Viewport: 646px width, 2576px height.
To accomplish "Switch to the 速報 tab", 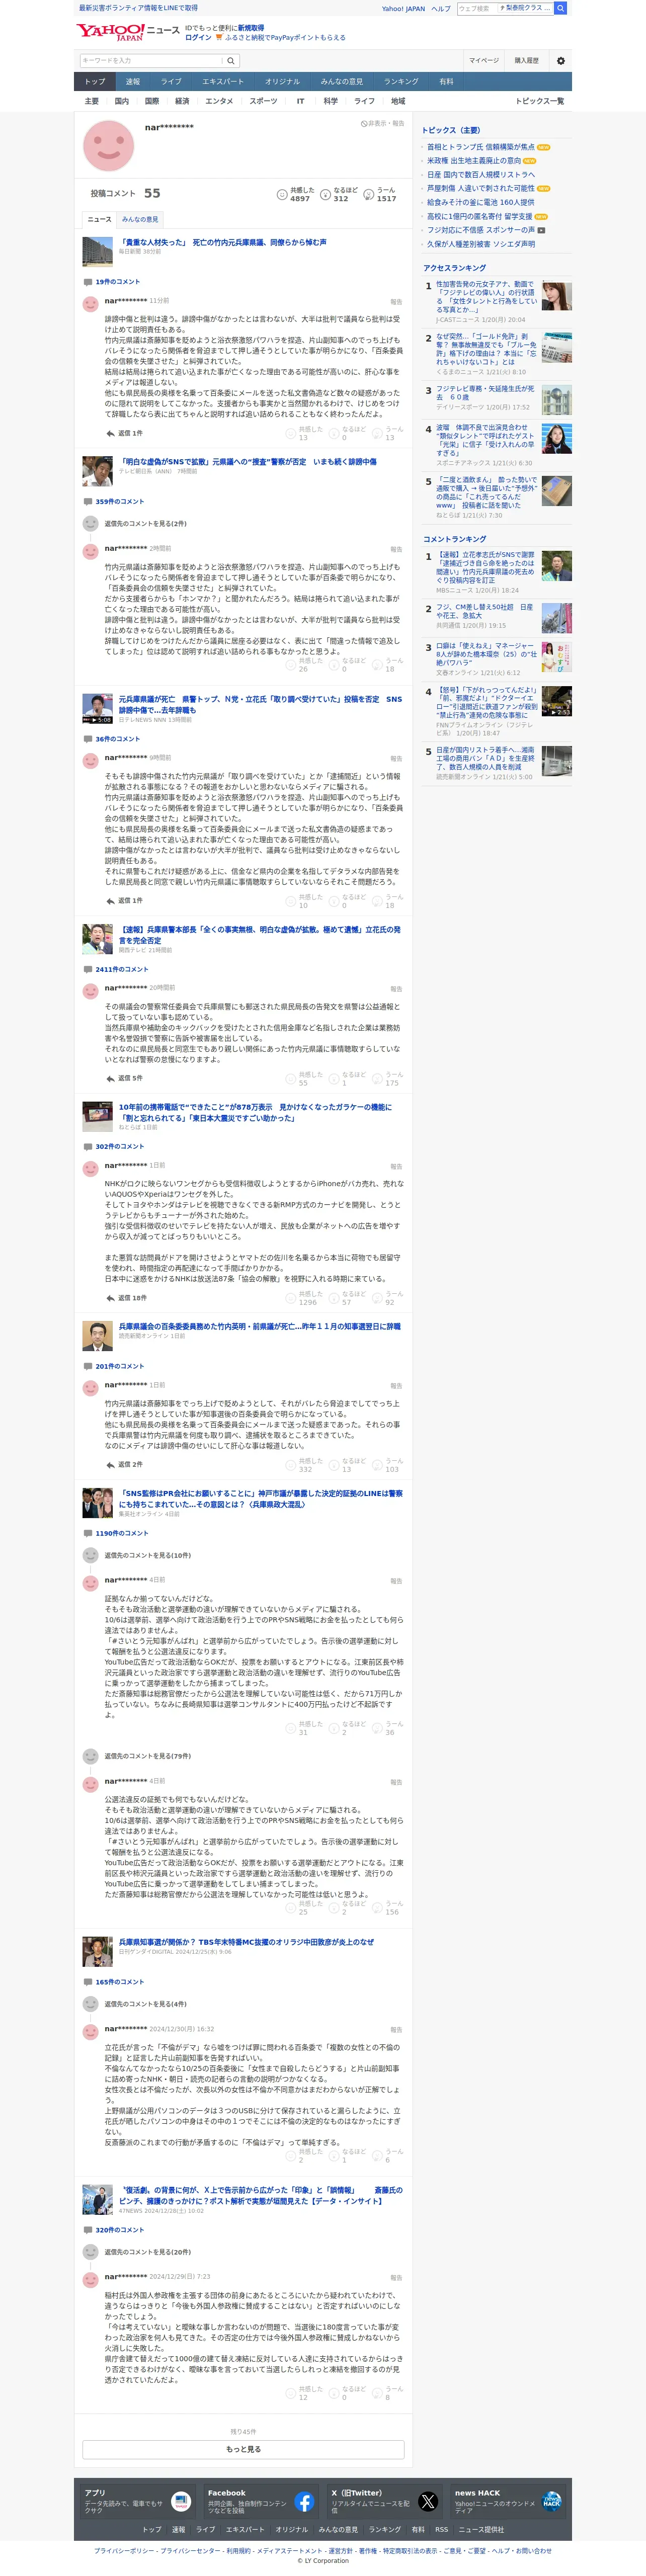I will (133, 82).
